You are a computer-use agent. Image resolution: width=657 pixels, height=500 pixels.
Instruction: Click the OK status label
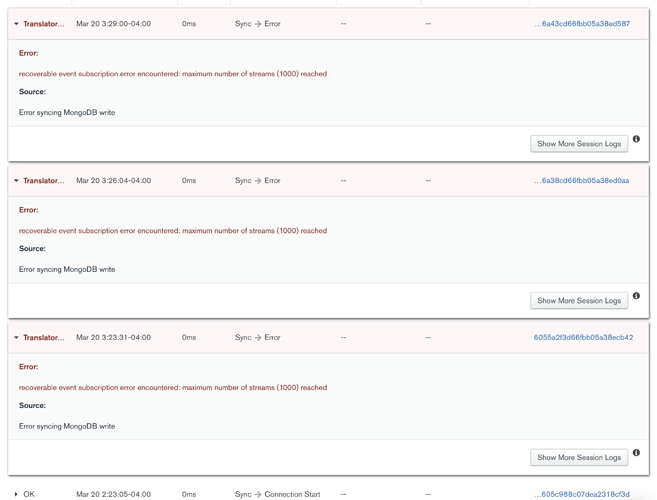tap(29, 494)
